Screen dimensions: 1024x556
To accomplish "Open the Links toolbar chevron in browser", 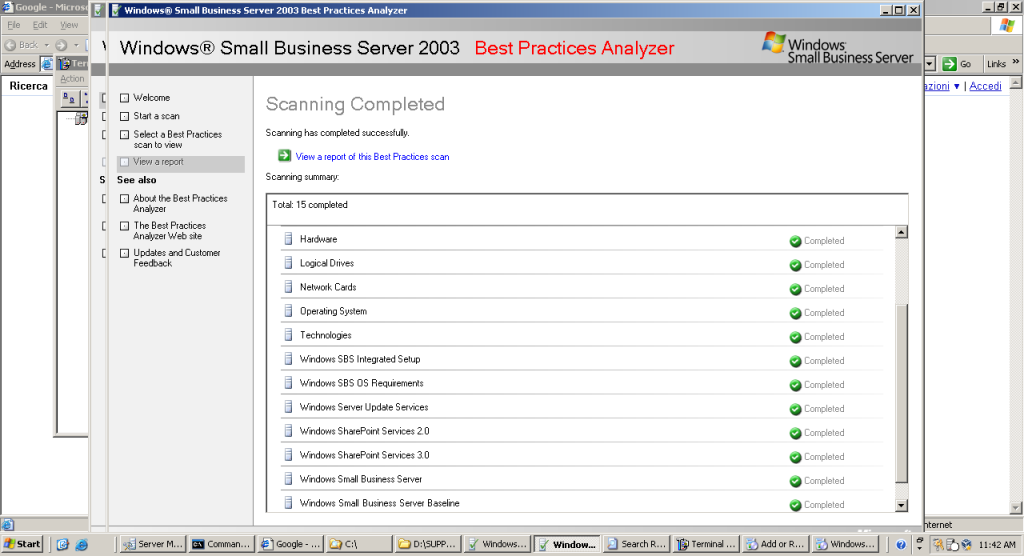I will point(1016,62).
